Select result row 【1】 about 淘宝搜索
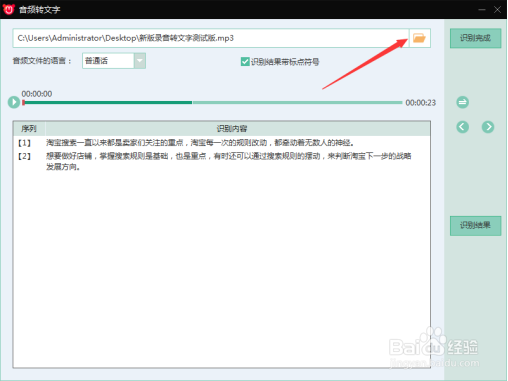 [222, 143]
